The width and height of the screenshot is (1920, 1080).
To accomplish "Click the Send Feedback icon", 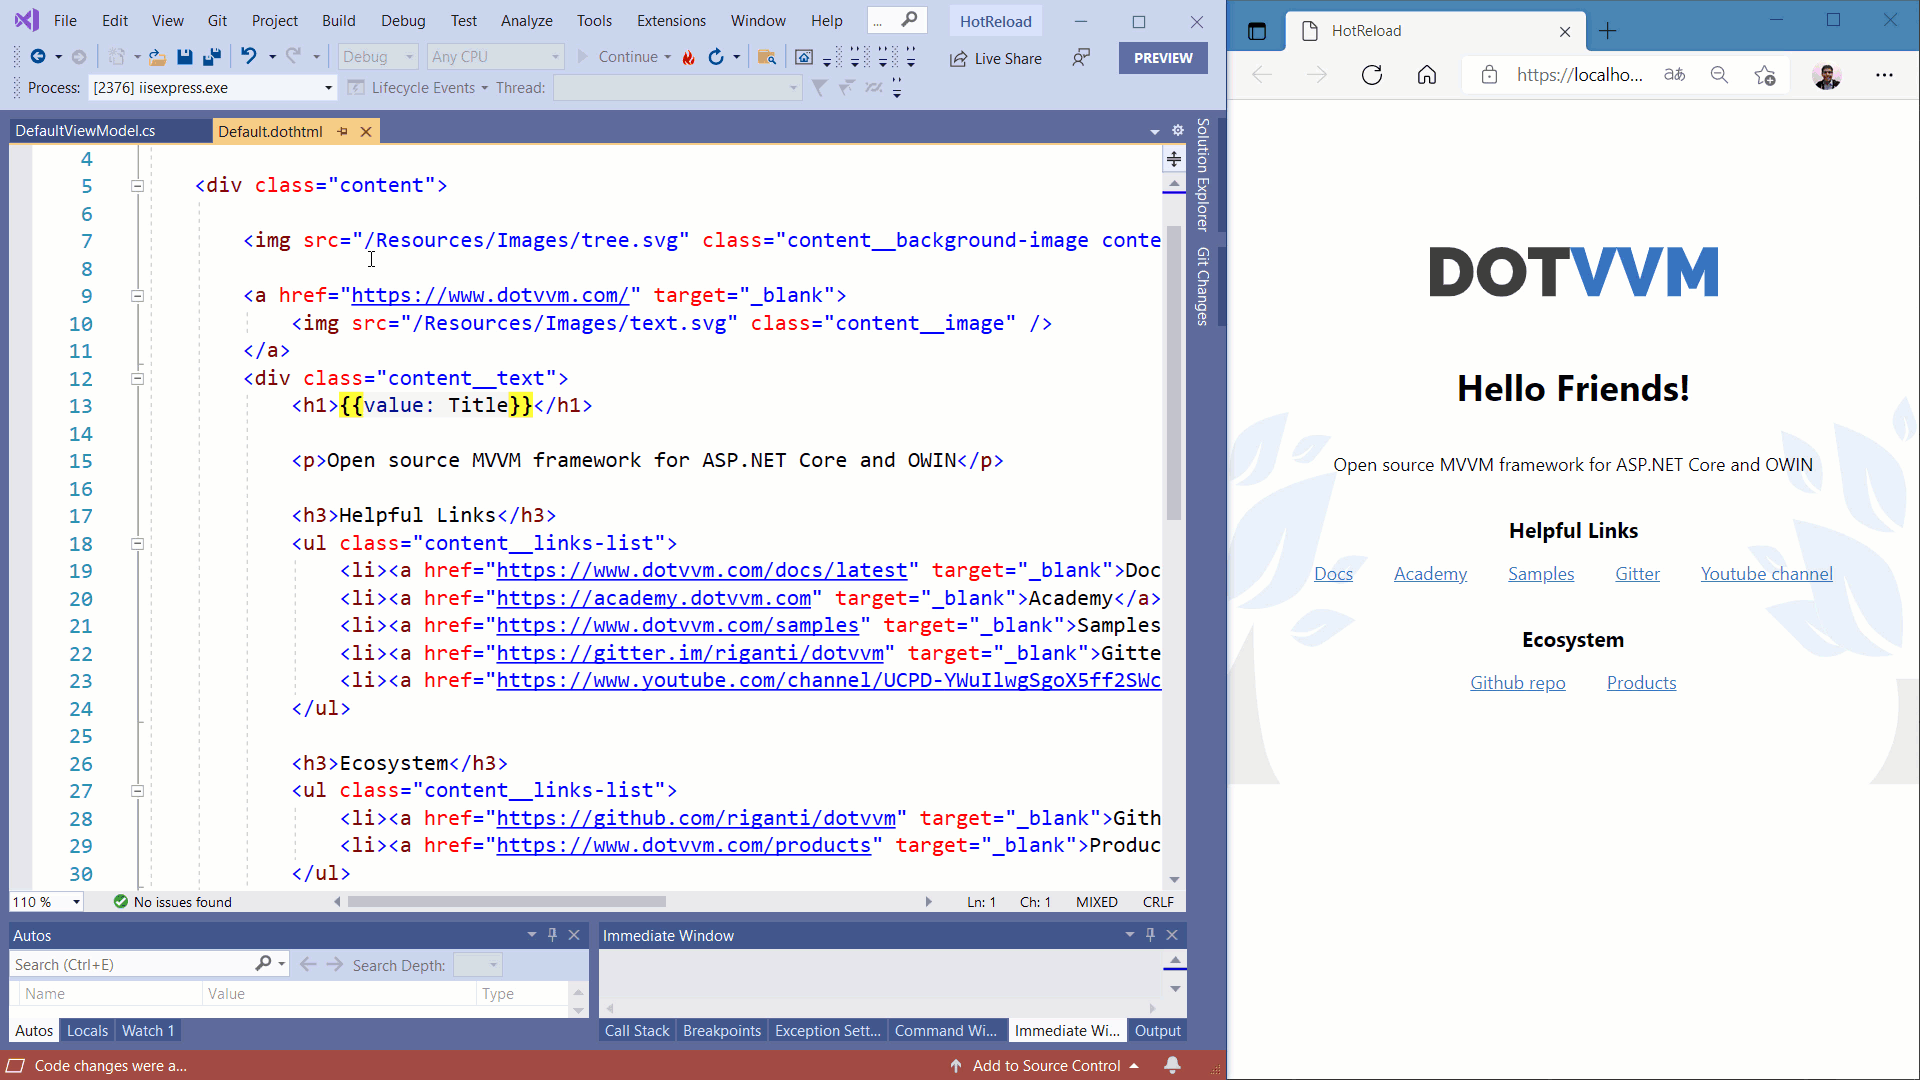I will click(1081, 58).
